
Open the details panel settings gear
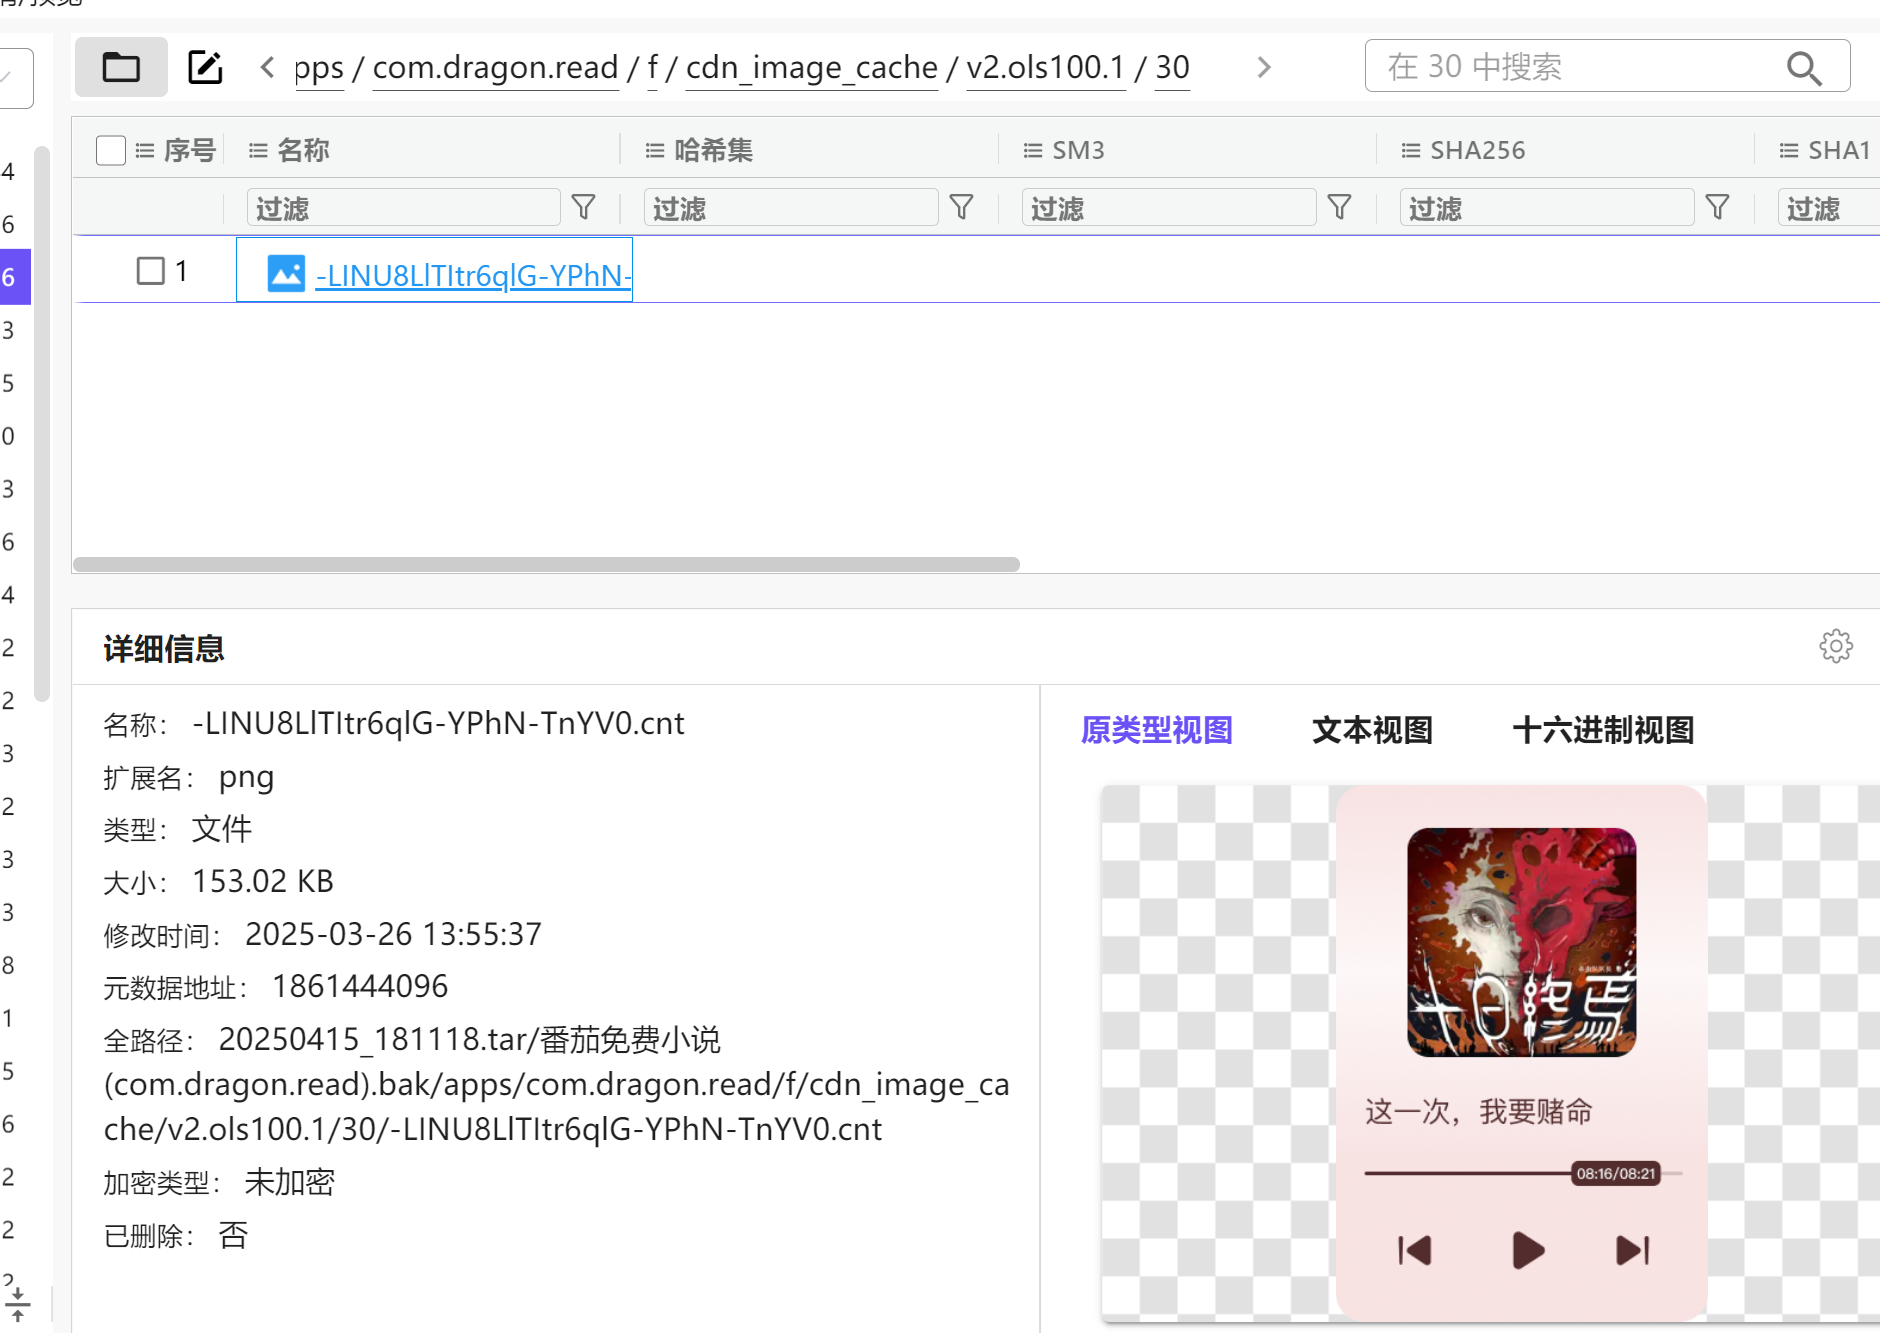[1835, 646]
